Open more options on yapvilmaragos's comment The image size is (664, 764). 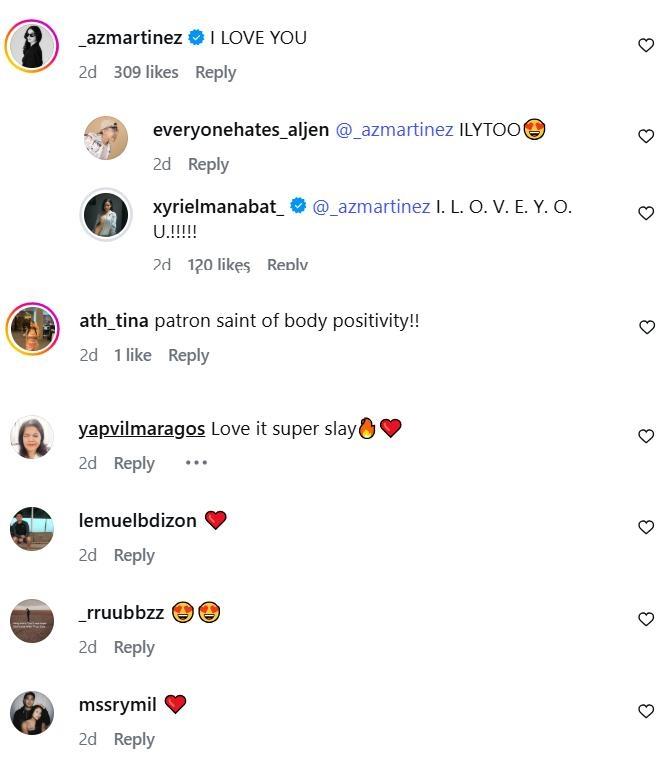(x=196, y=463)
